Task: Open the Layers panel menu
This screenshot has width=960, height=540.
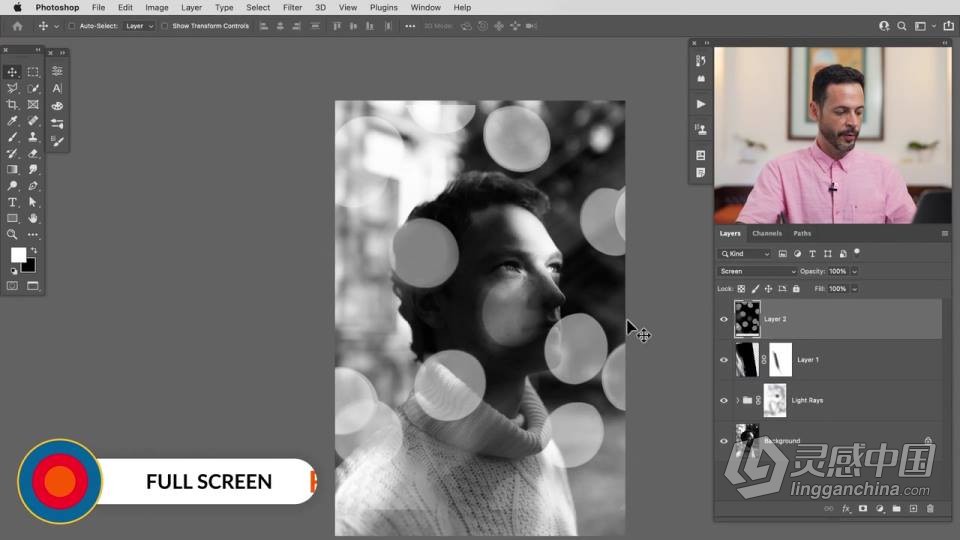Action: tap(945, 233)
